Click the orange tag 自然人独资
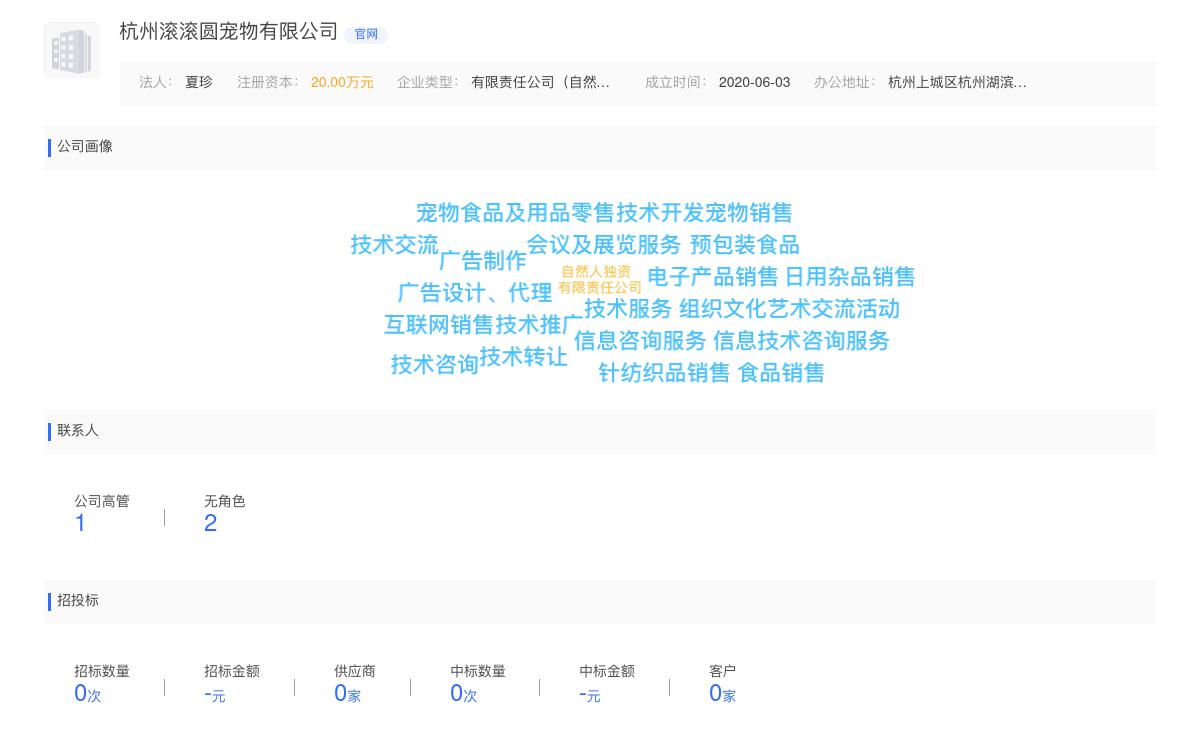Viewport: 1200px width, 752px height. point(596,272)
